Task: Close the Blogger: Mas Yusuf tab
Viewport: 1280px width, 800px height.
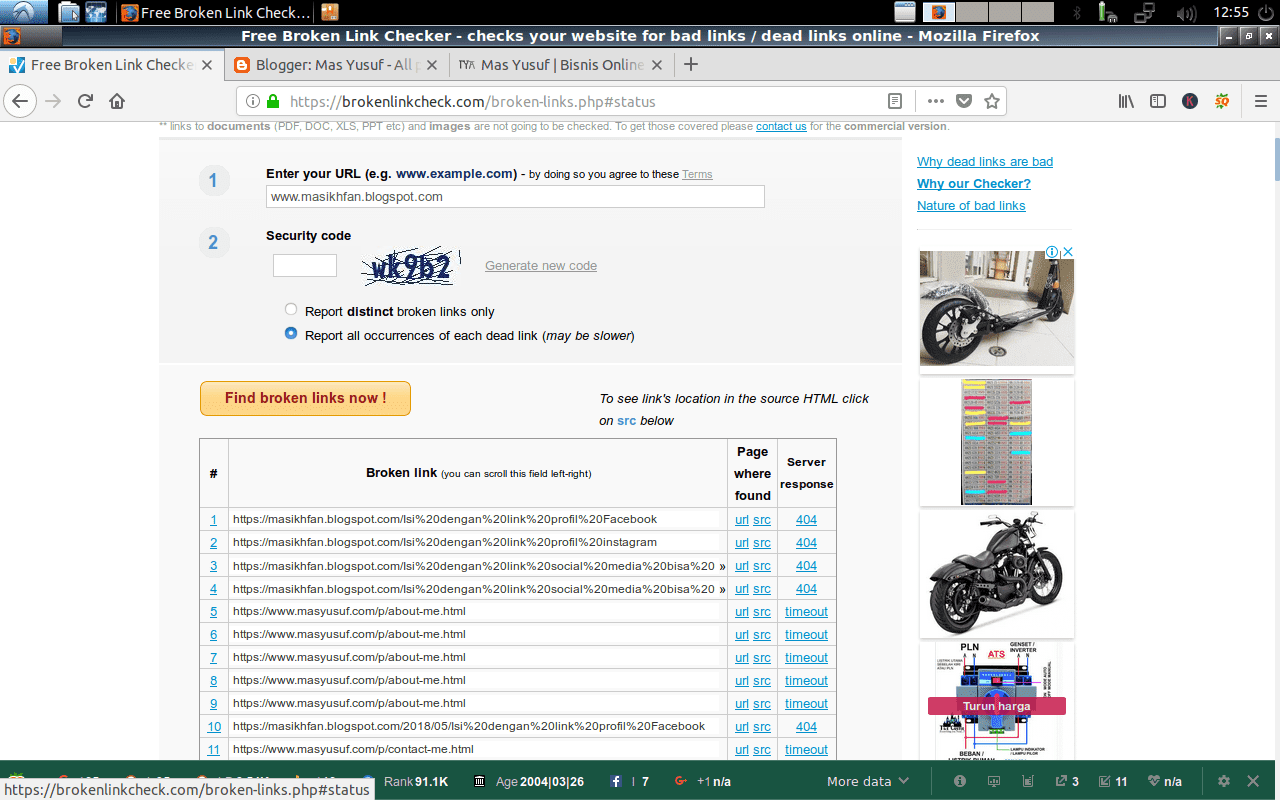Action: coord(431,65)
